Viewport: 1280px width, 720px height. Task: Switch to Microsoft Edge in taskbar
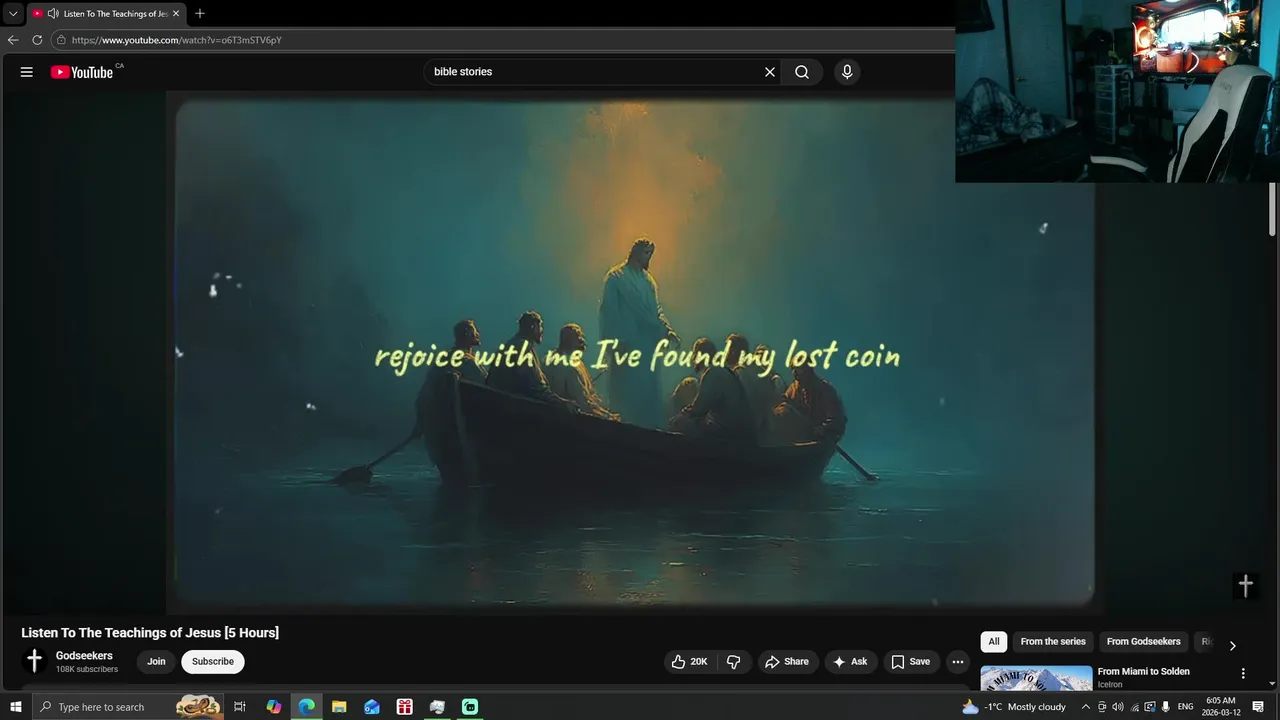point(306,707)
